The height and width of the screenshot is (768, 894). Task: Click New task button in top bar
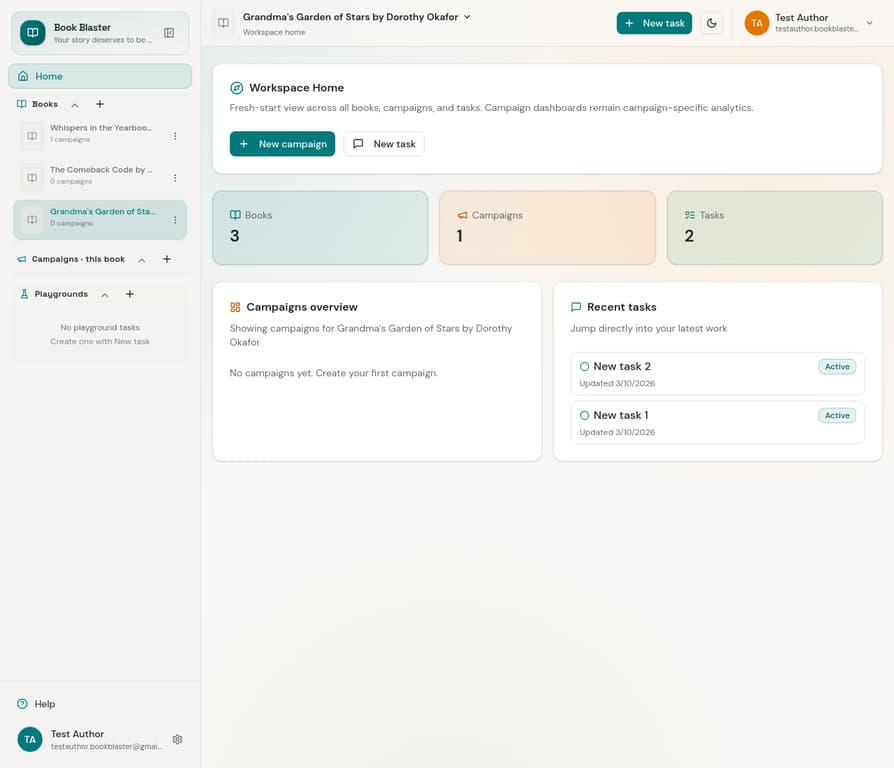[x=654, y=23]
